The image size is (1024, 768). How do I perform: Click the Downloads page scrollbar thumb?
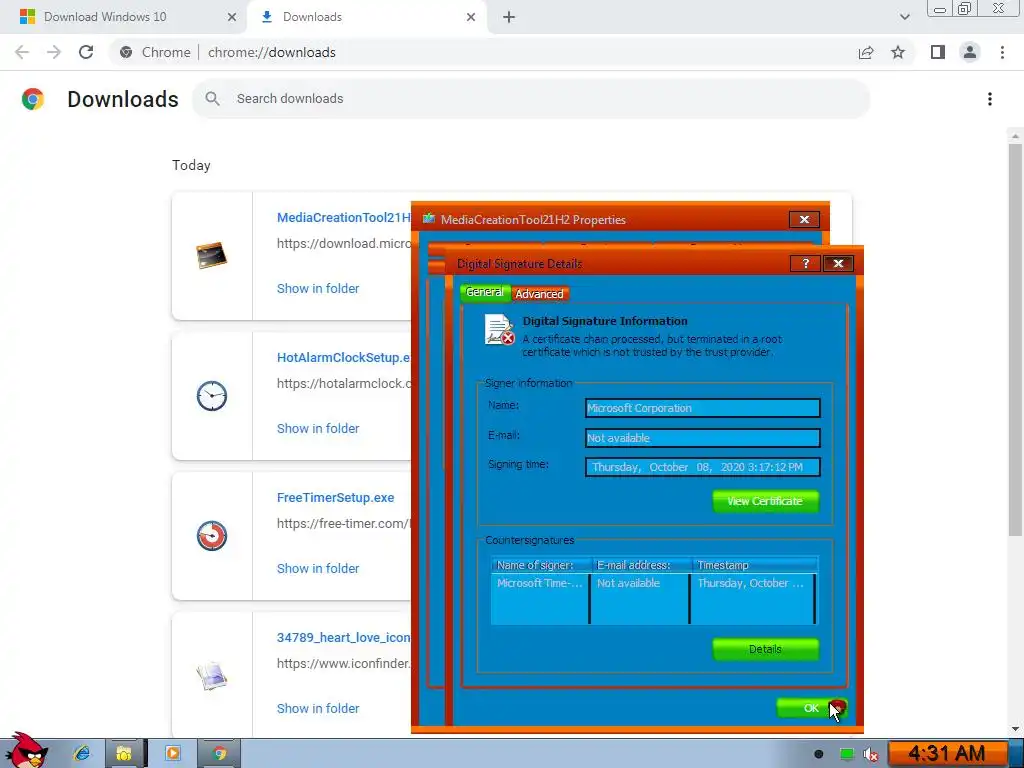1015,340
